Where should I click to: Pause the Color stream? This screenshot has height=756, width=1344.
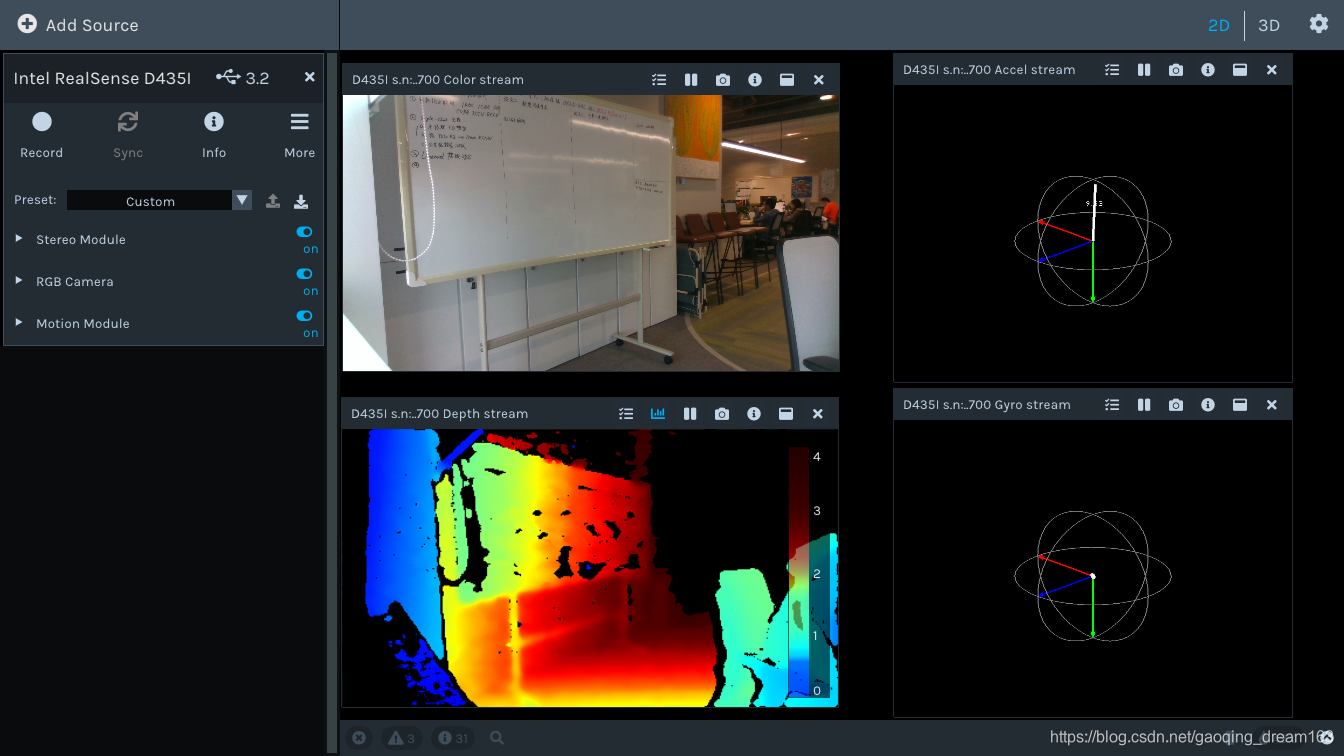pyautogui.click(x=691, y=80)
